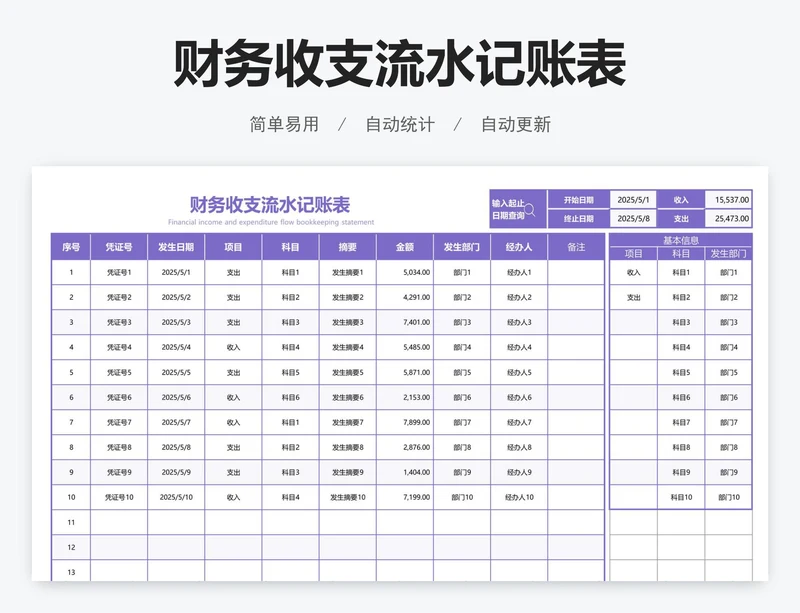Select the 摘要 column header

coord(347,247)
